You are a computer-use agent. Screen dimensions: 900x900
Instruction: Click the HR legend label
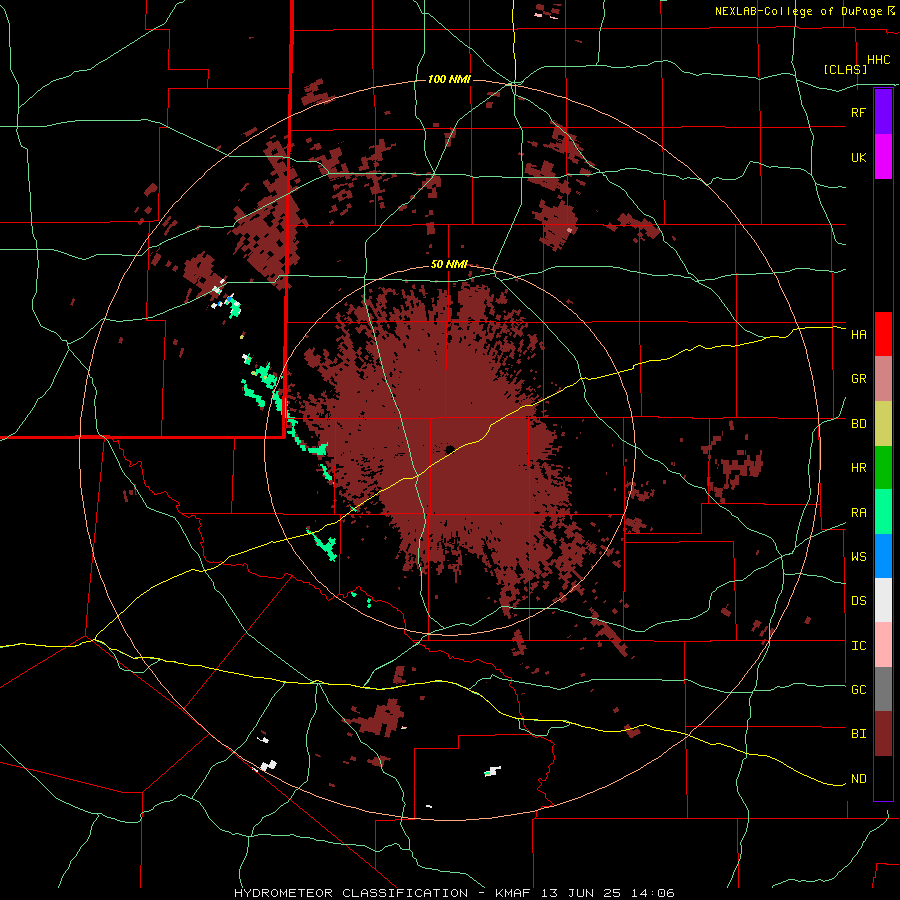(858, 468)
